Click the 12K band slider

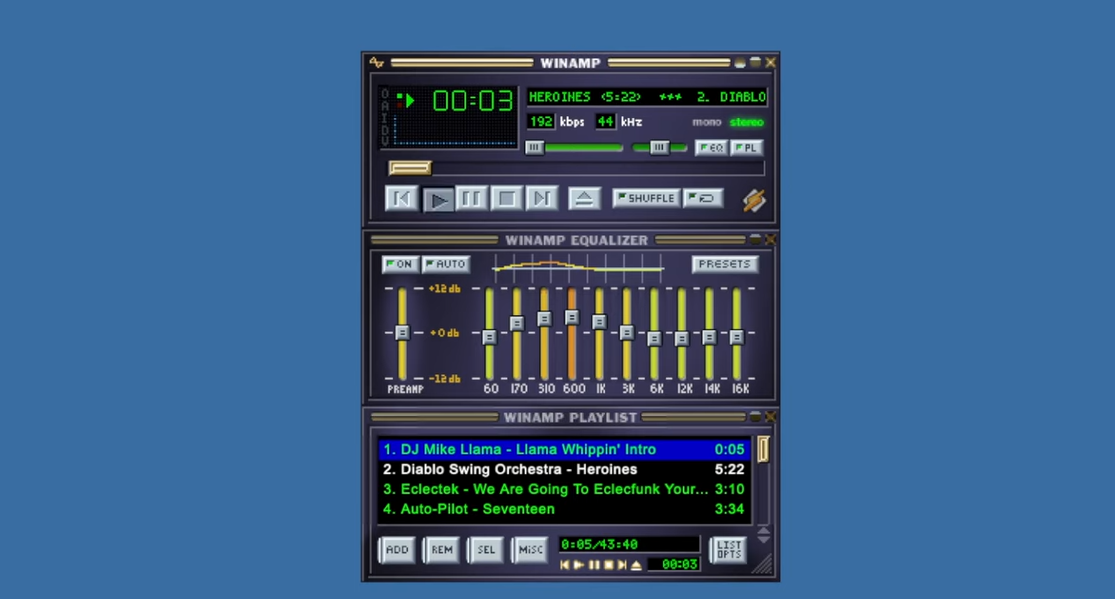(681, 334)
